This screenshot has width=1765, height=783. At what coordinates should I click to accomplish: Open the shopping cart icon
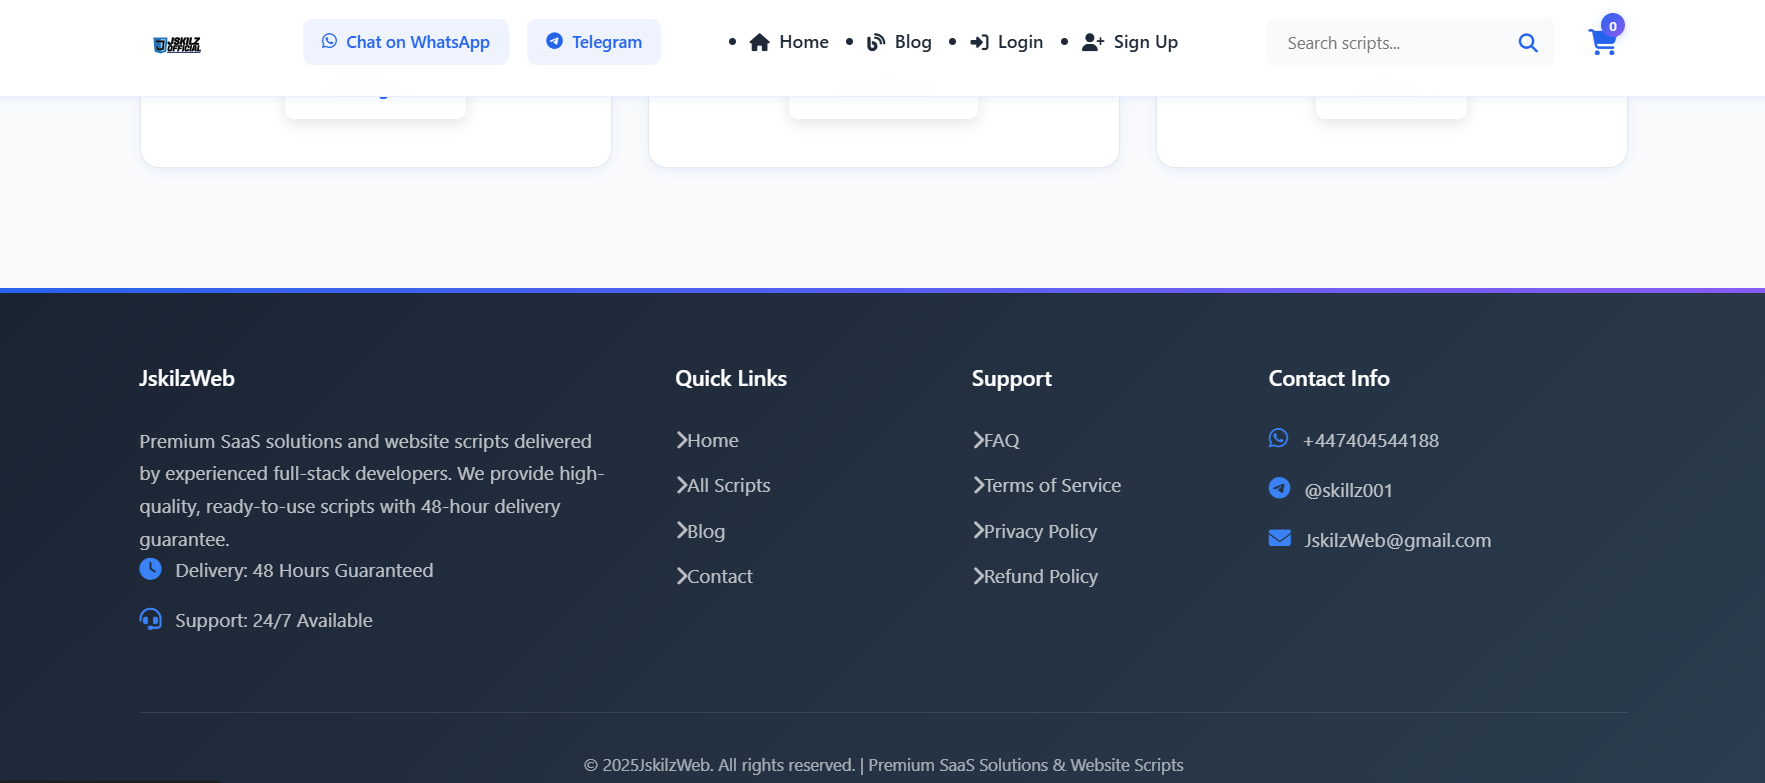(1602, 43)
